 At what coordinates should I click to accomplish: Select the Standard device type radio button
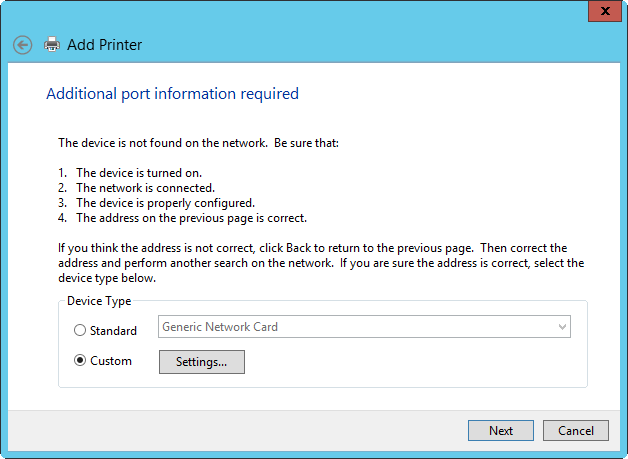pyautogui.click(x=80, y=331)
